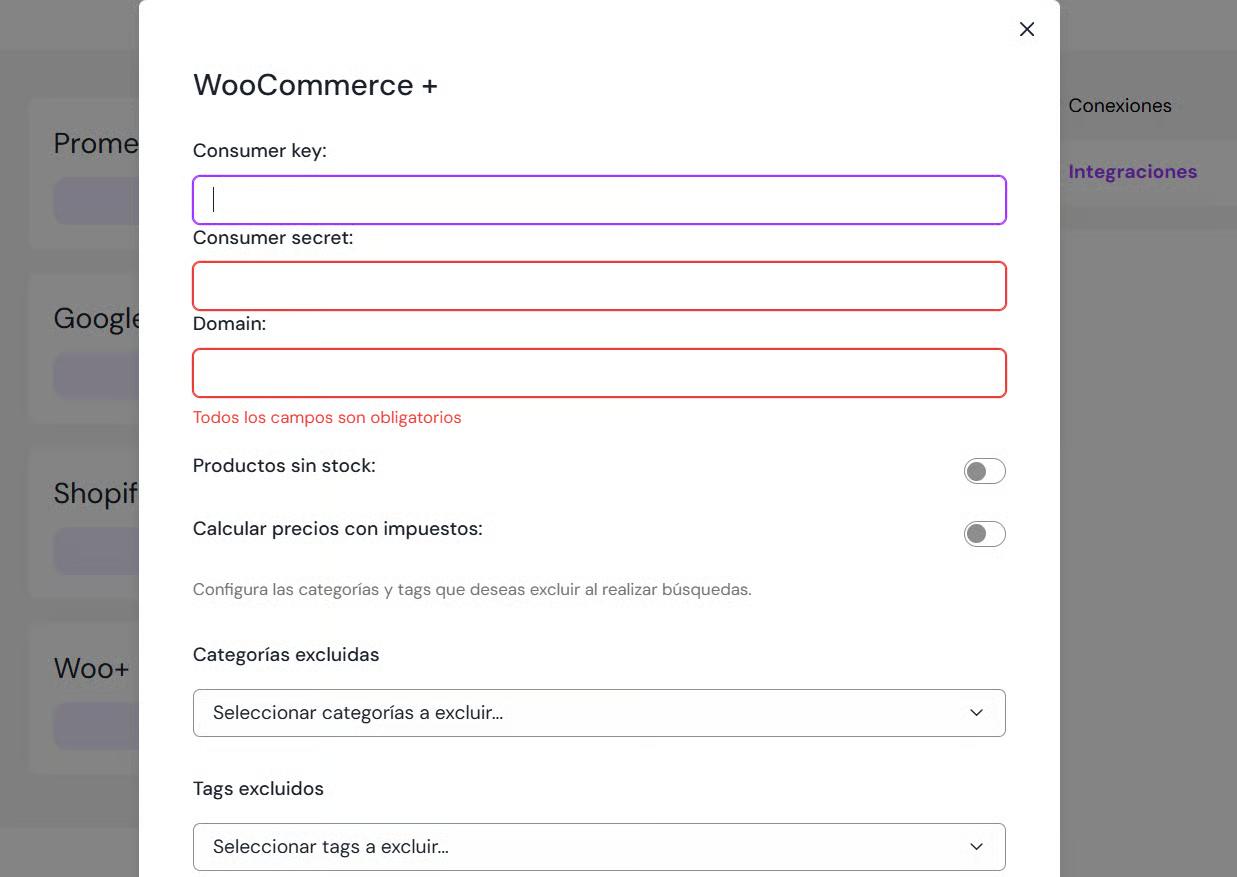This screenshot has height=877, width=1237.
Task: Click the Shopif integration card title
Action: [x=96, y=493]
